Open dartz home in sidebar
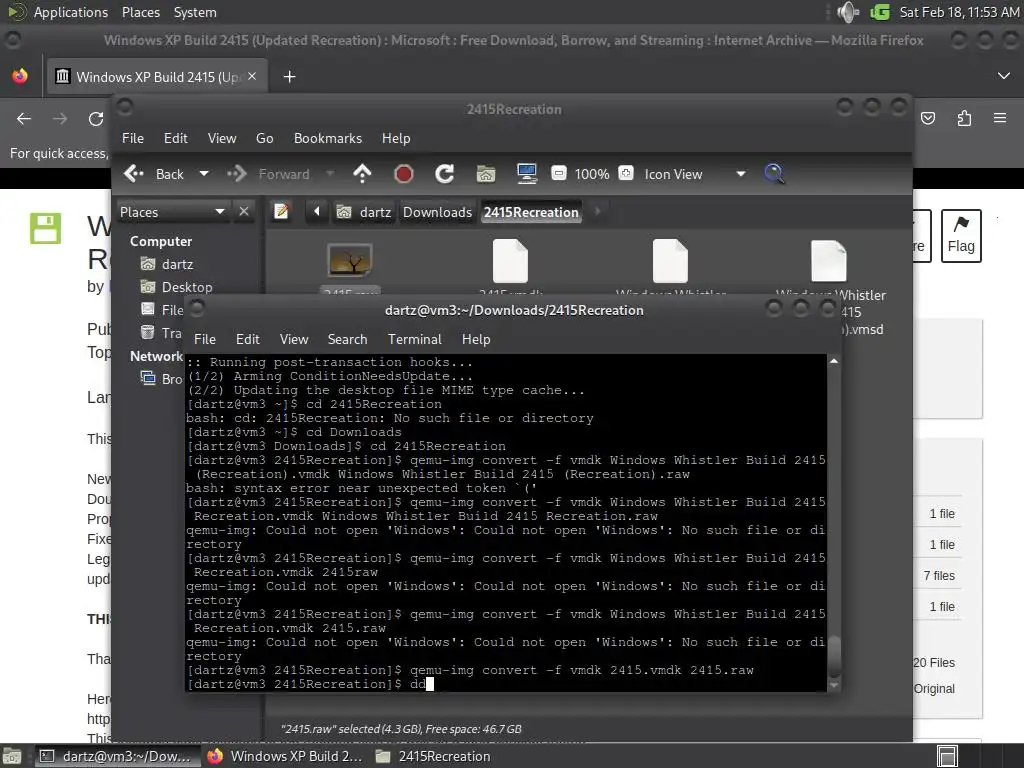Screen dimensions: 1024x768 click(x=167, y=264)
